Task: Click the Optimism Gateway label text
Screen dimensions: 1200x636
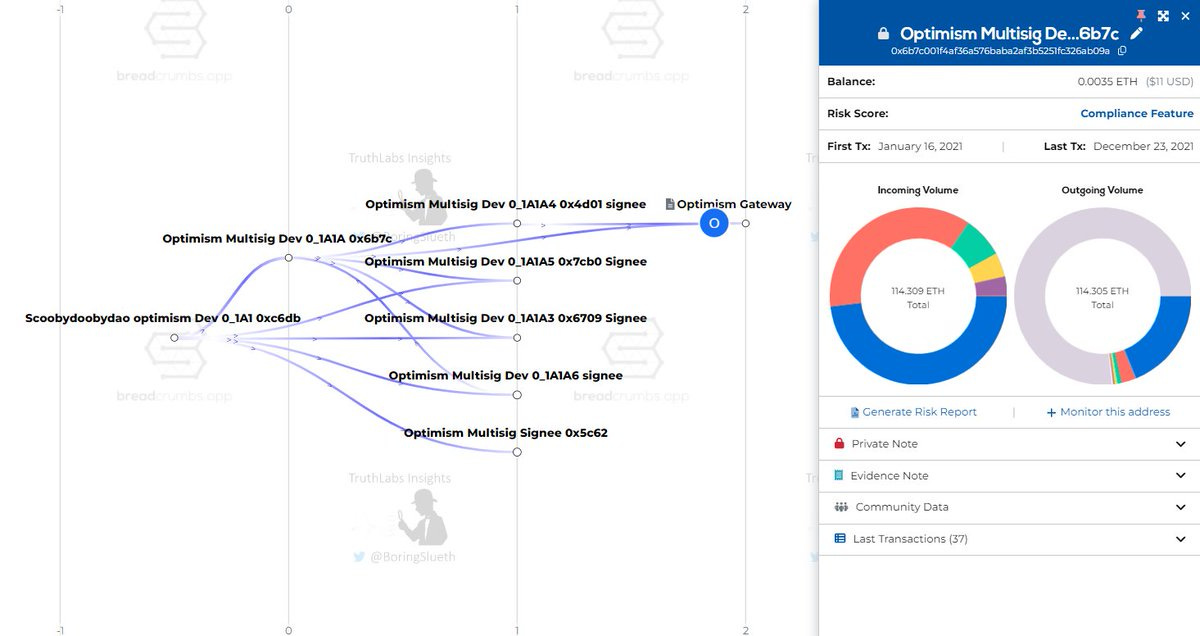Action: coord(734,204)
